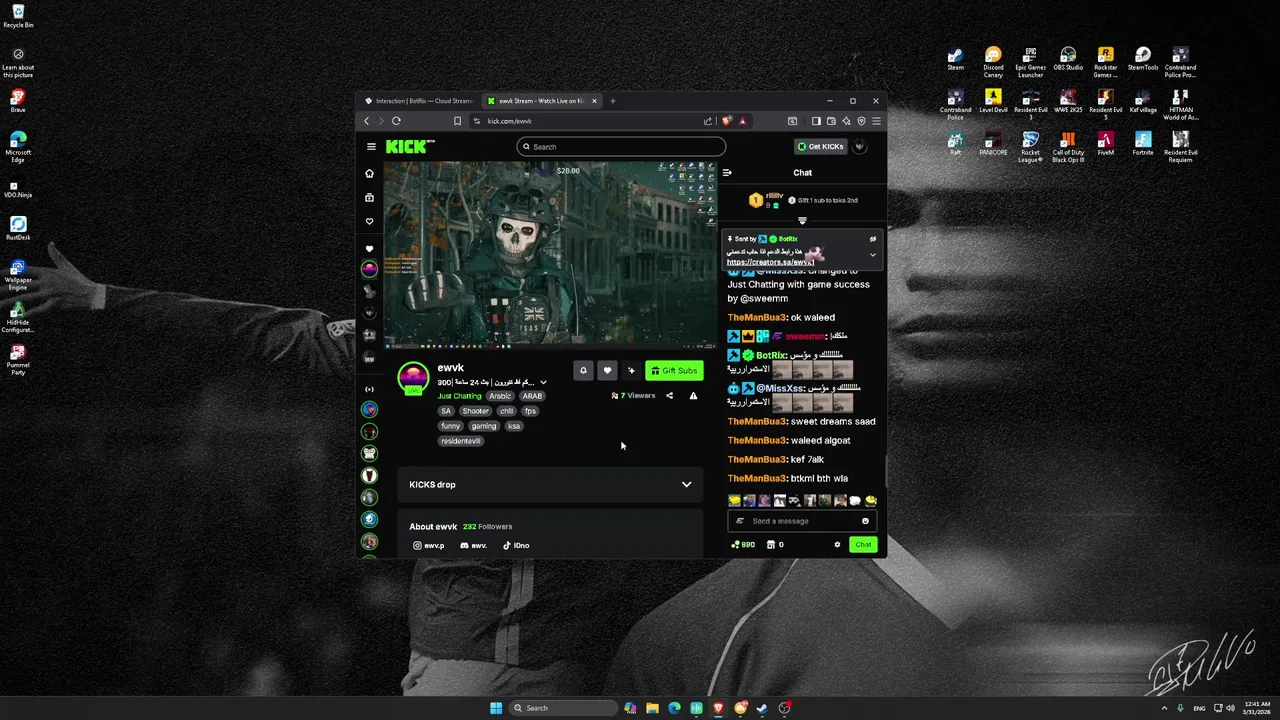The width and height of the screenshot is (1280, 720).
Task: Open FiveM desktop shortcut
Action: coord(1105,143)
